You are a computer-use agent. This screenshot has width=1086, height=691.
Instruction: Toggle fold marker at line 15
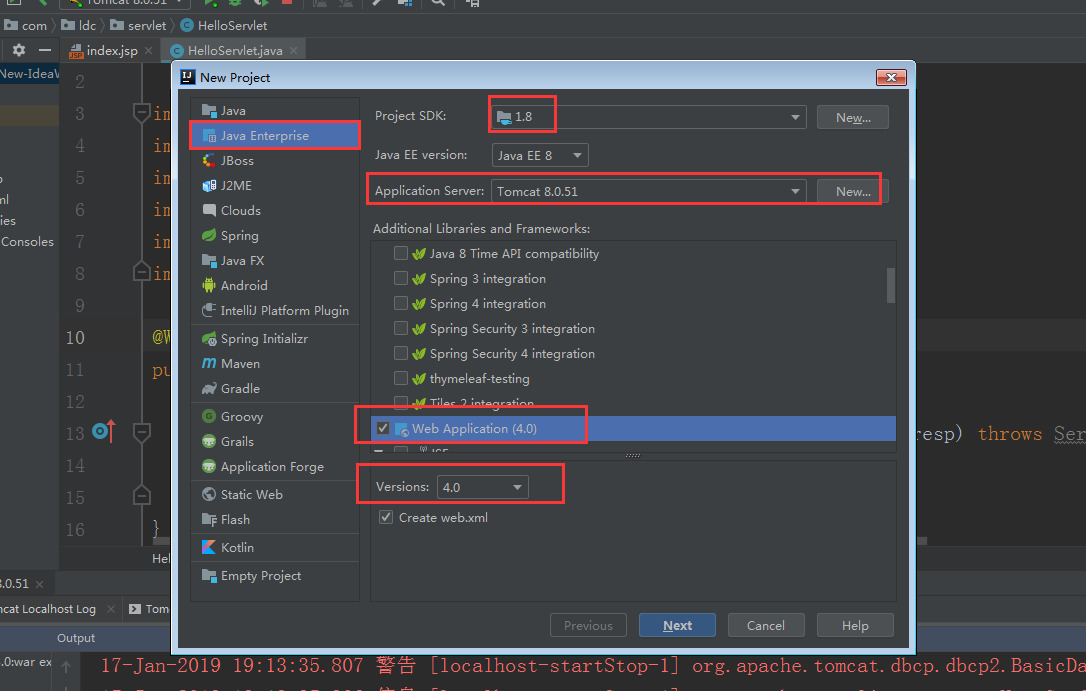tap(141, 496)
